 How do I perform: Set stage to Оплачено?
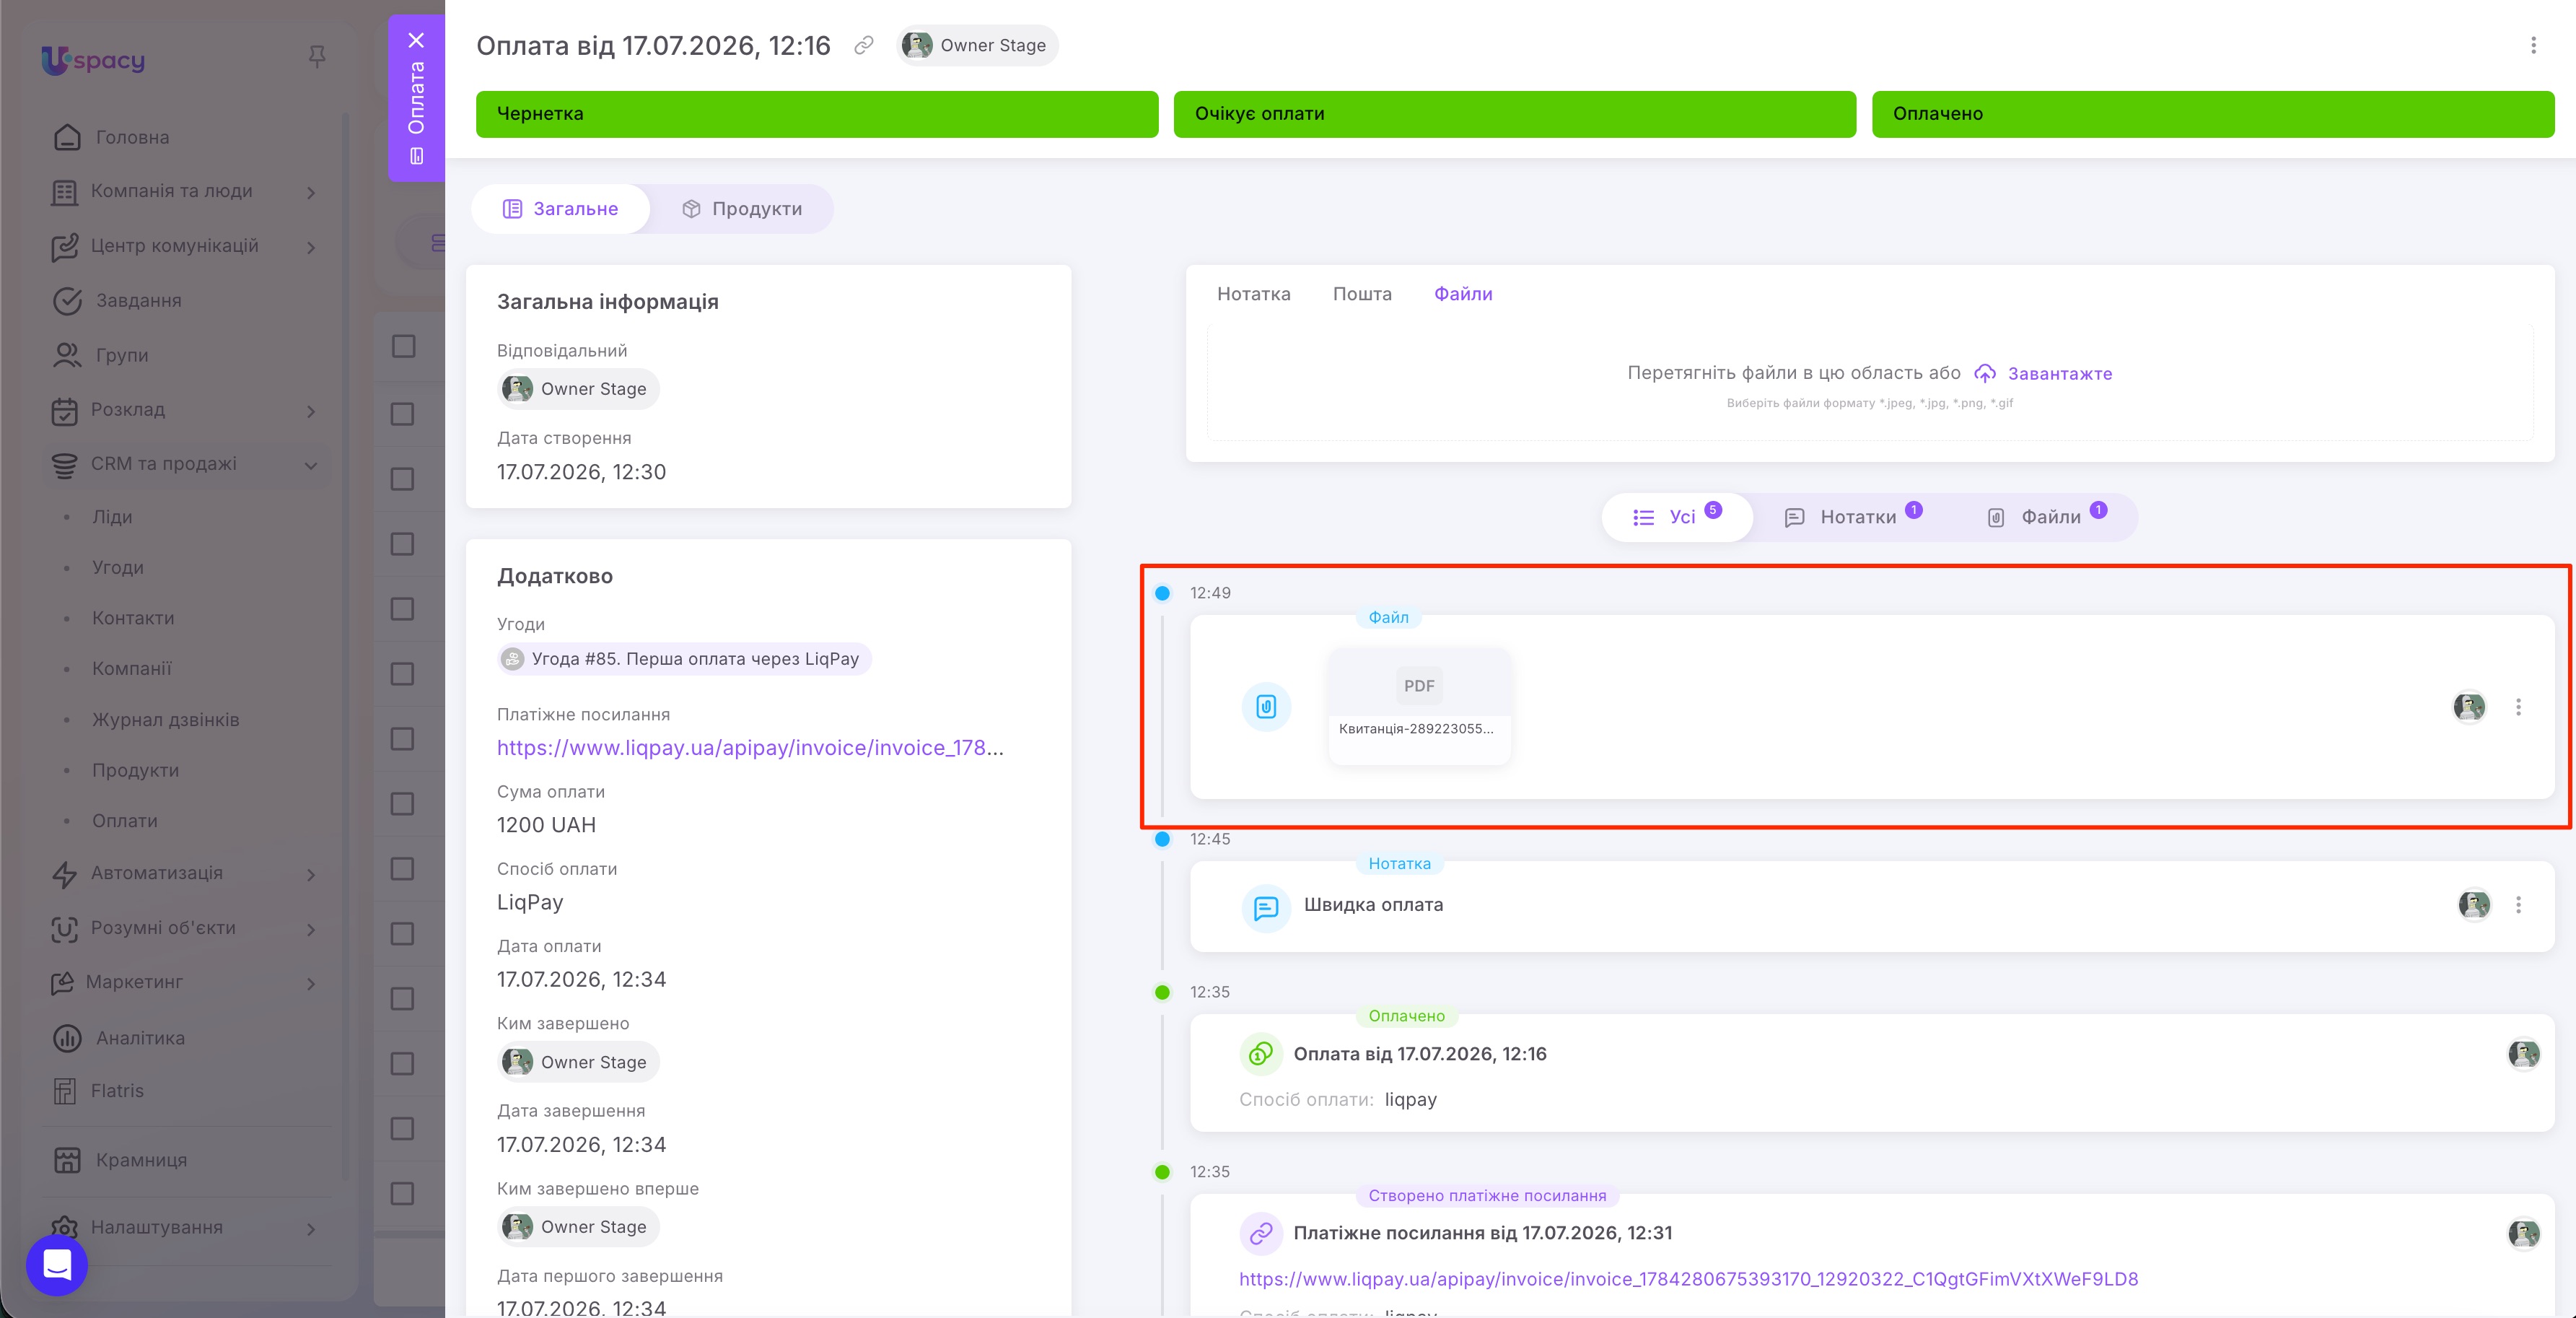(x=2213, y=114)
